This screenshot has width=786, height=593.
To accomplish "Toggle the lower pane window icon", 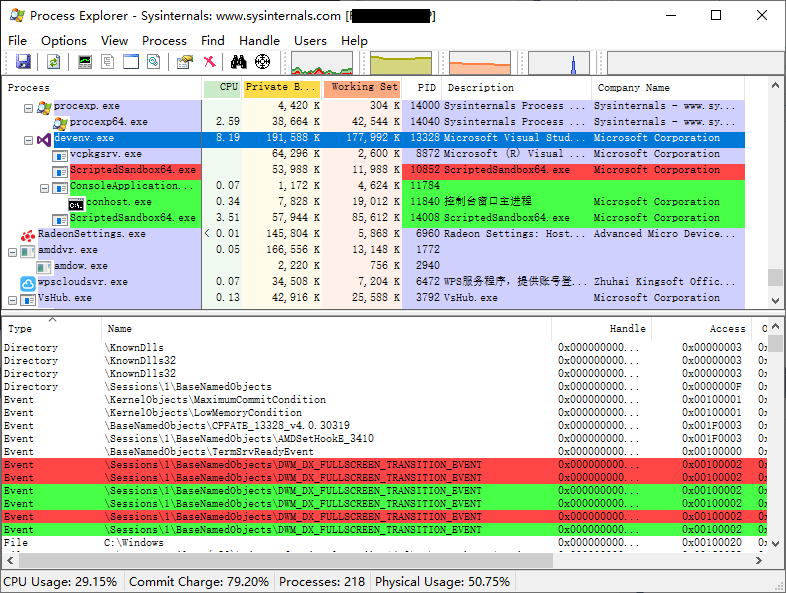I will pos(131,62).
